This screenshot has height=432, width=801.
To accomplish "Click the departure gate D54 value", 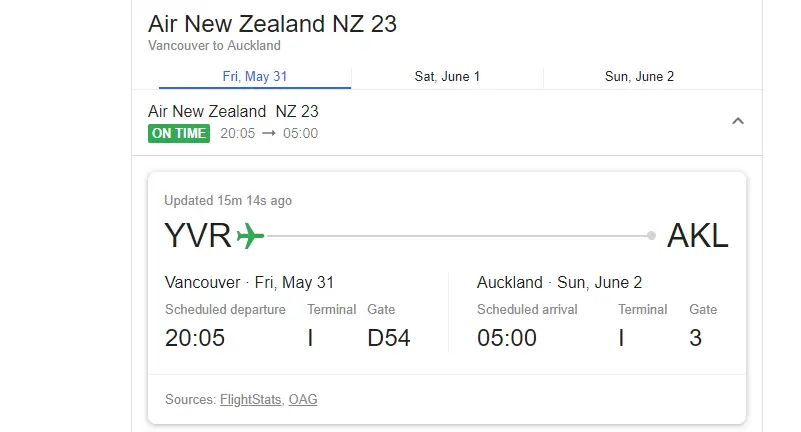I will [389, 338].
